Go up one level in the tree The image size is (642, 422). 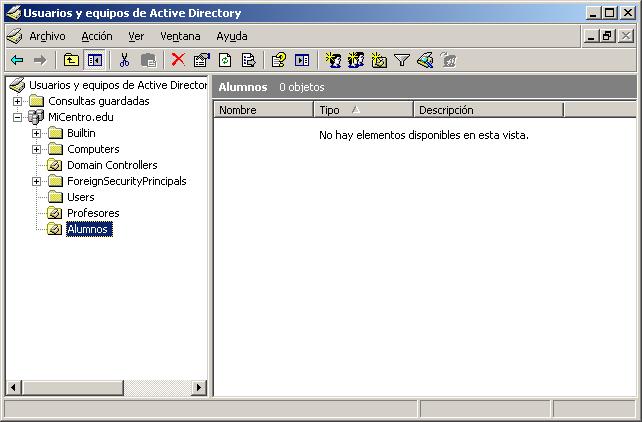click(x=72, y=60)
